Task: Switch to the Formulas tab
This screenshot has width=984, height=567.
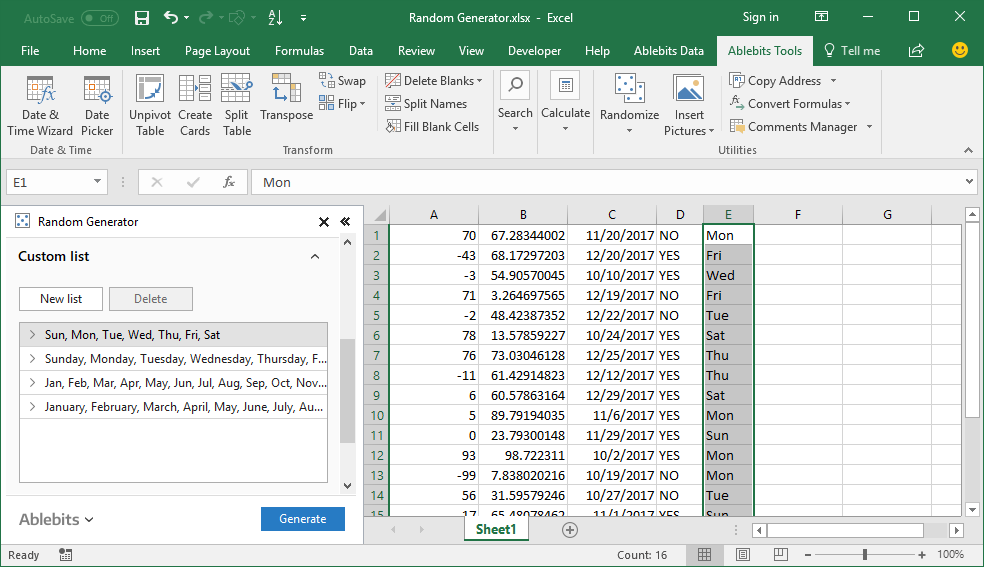Action: pyautogui.click(x=299, y=51)
